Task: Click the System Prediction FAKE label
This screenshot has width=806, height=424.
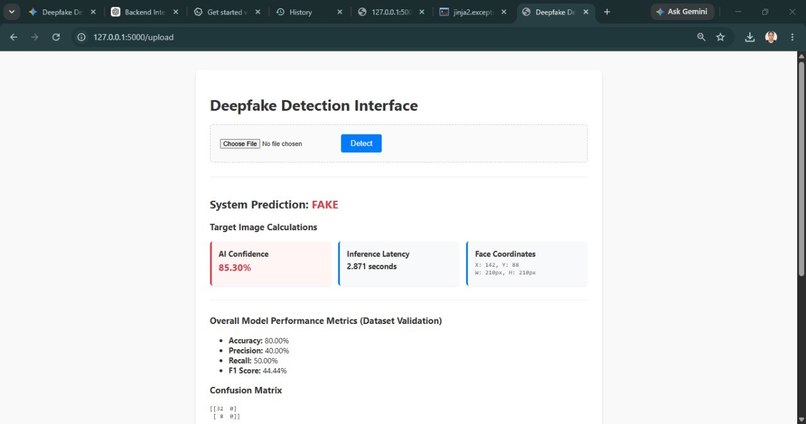Action: pos(274,205)
